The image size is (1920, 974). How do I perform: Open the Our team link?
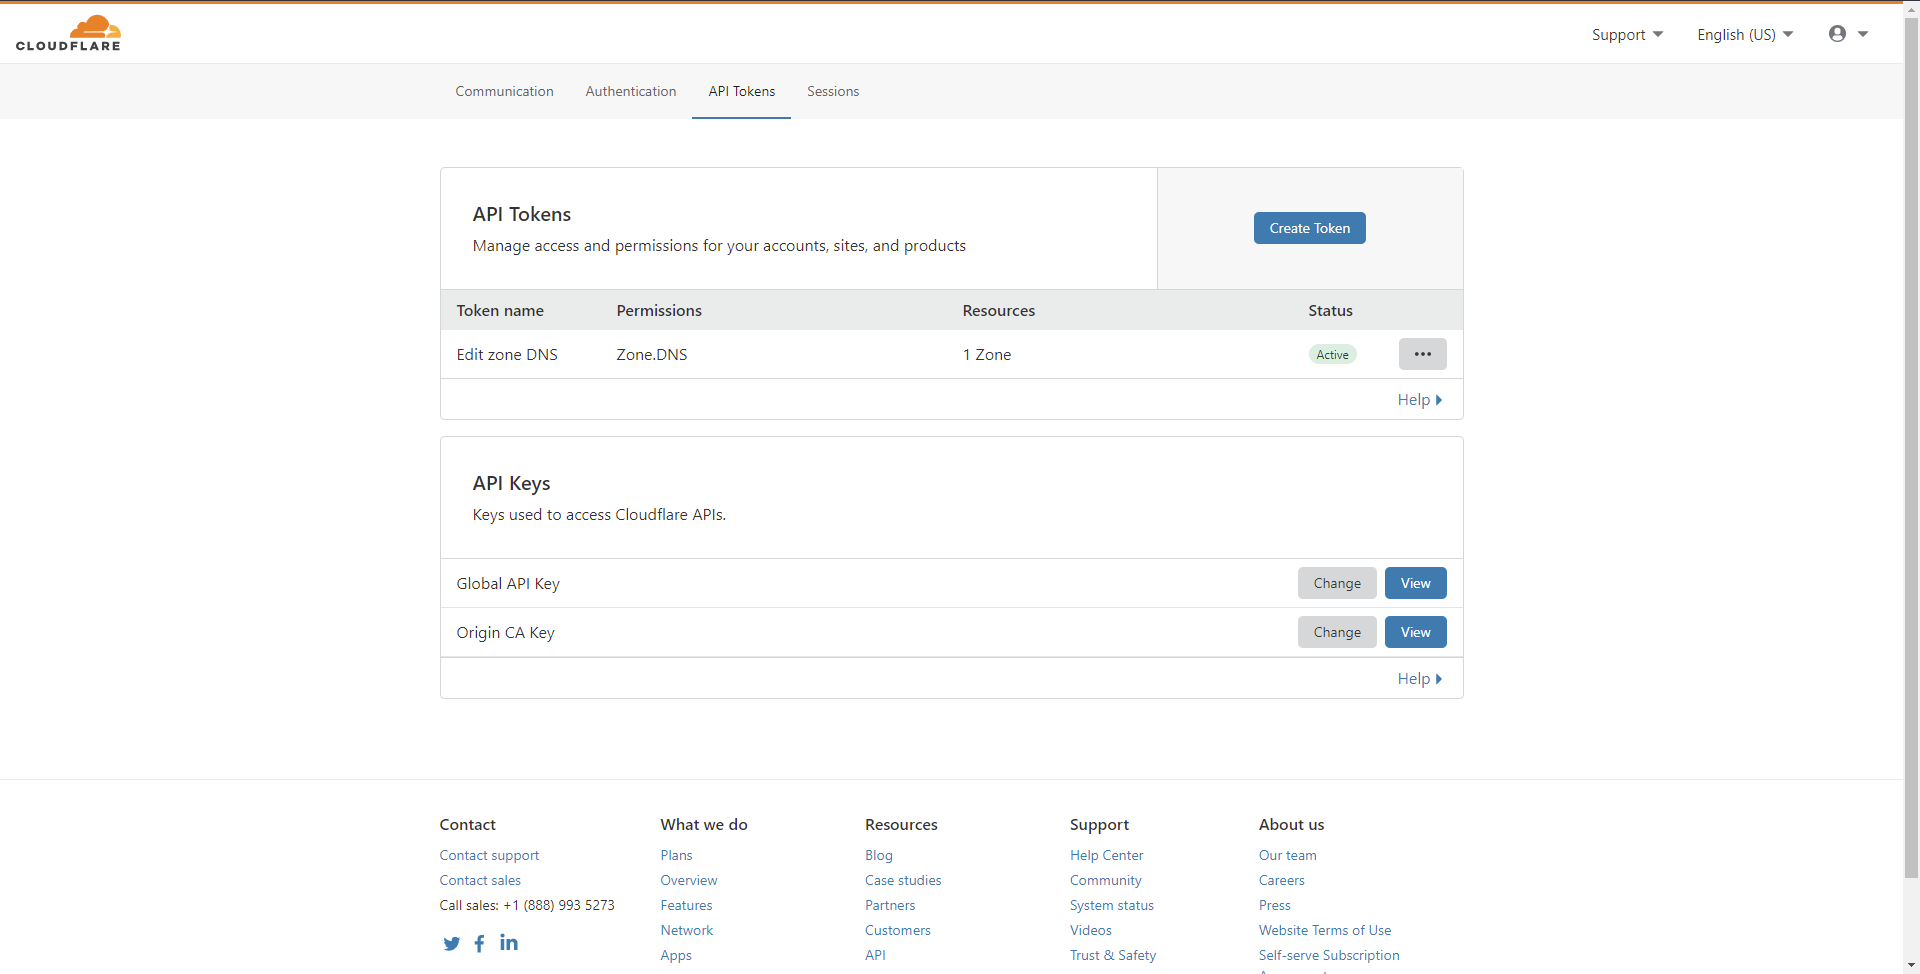coord(1287,855)
